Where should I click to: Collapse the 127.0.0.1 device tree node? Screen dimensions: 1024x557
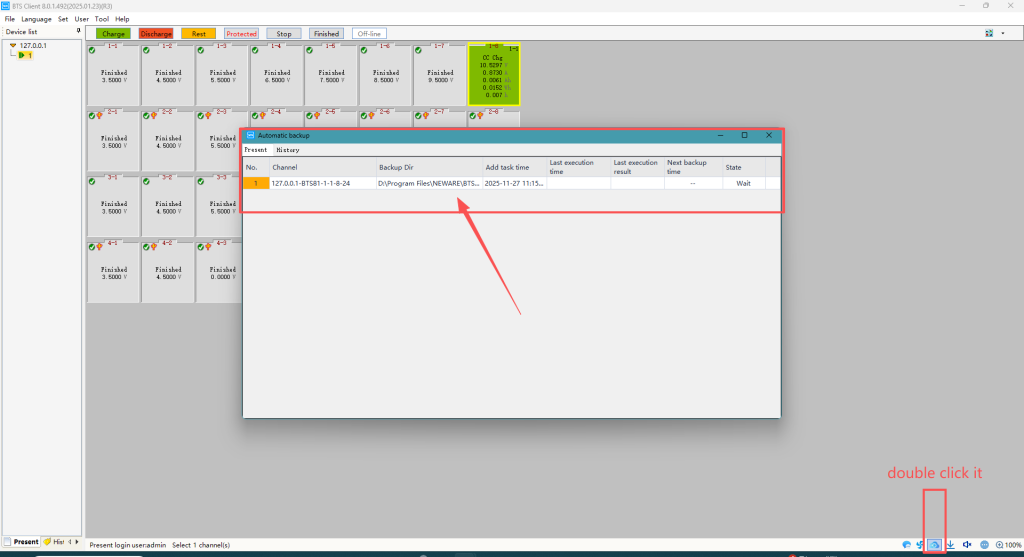pos(12,46)
